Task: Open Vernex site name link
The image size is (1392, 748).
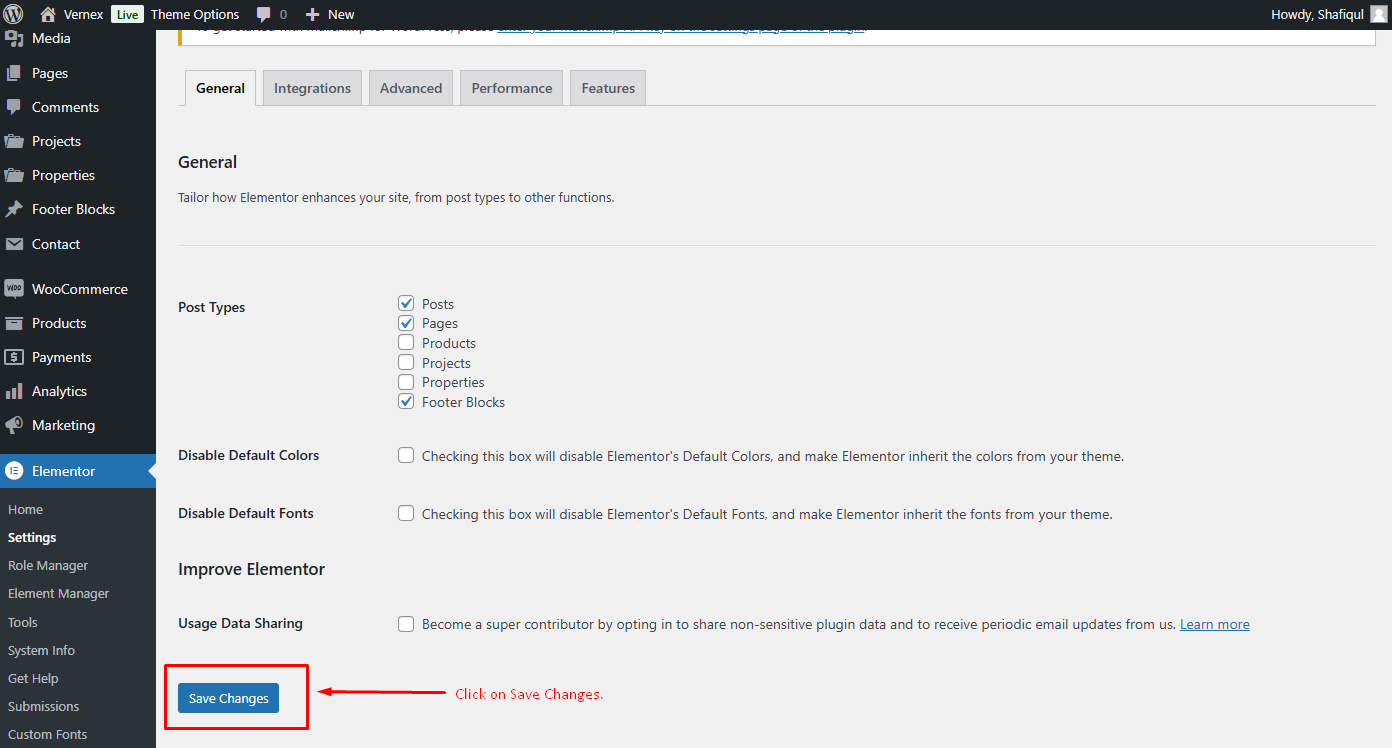Action: pos(84,14)
